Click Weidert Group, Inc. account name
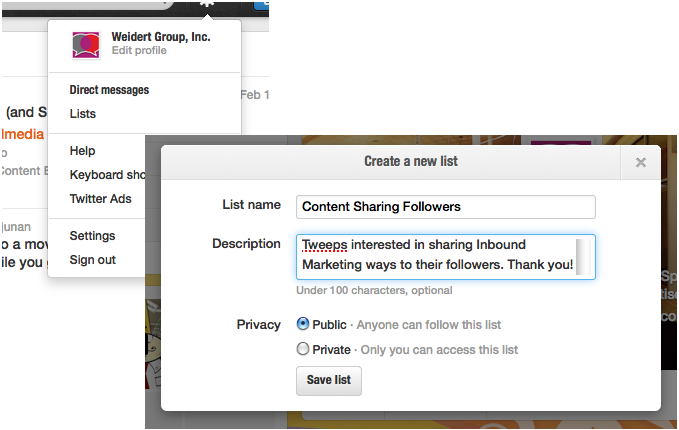 pos(161,37)
